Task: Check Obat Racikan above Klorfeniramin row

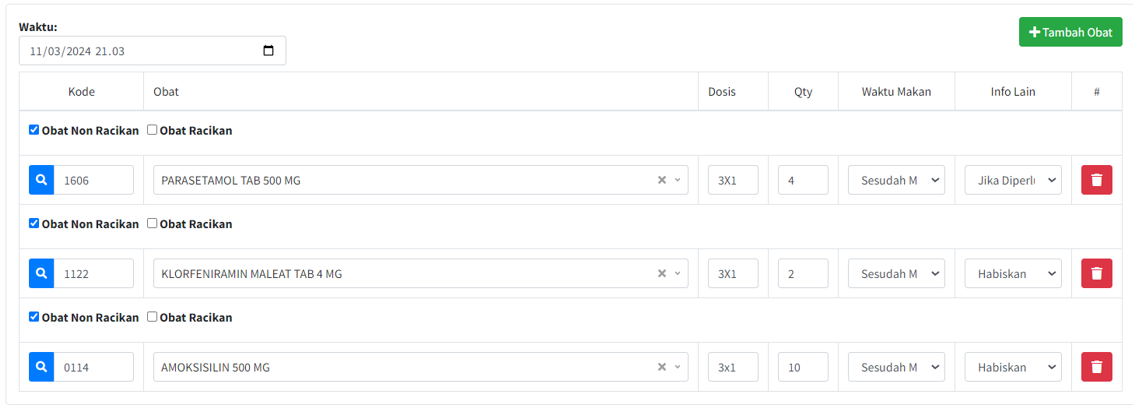Action: click(x=152, y=223)
